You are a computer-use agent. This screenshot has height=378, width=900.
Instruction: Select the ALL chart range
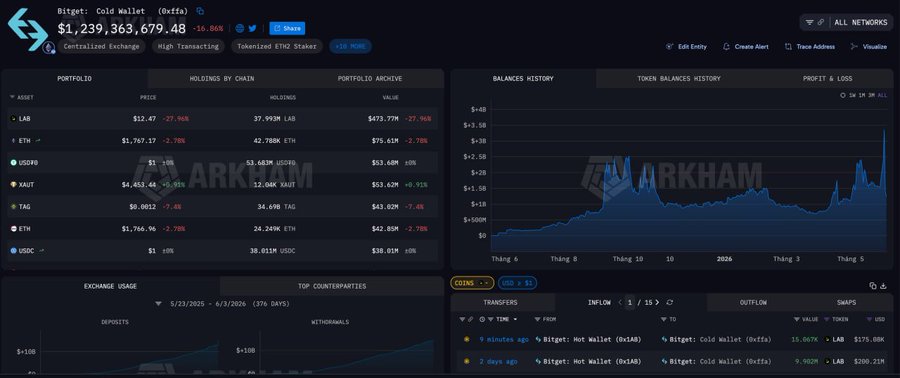pos(882,95)
